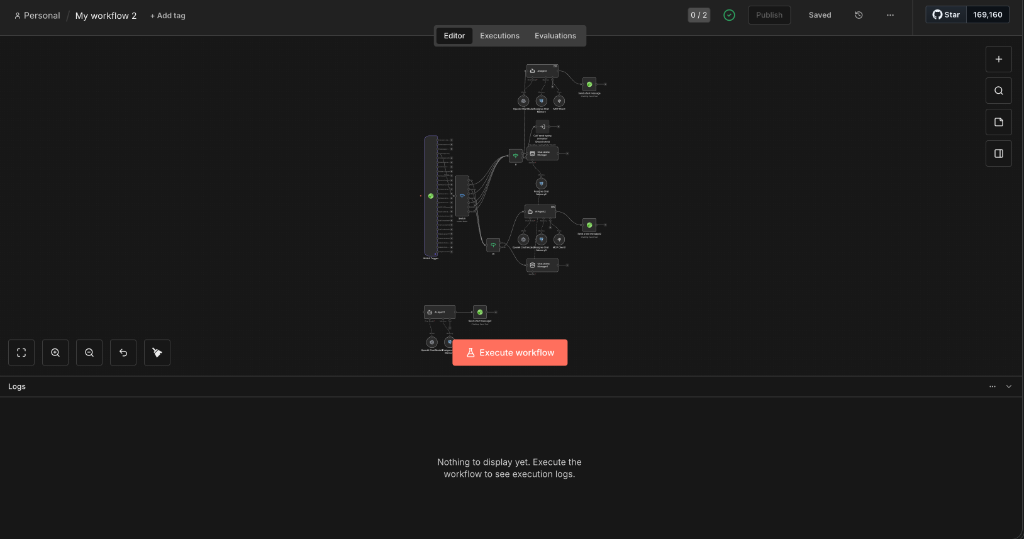This screenshot has height=539, width=1024.
Task: Open the workflow history clock icon
Action: click(x=859, y=15)
